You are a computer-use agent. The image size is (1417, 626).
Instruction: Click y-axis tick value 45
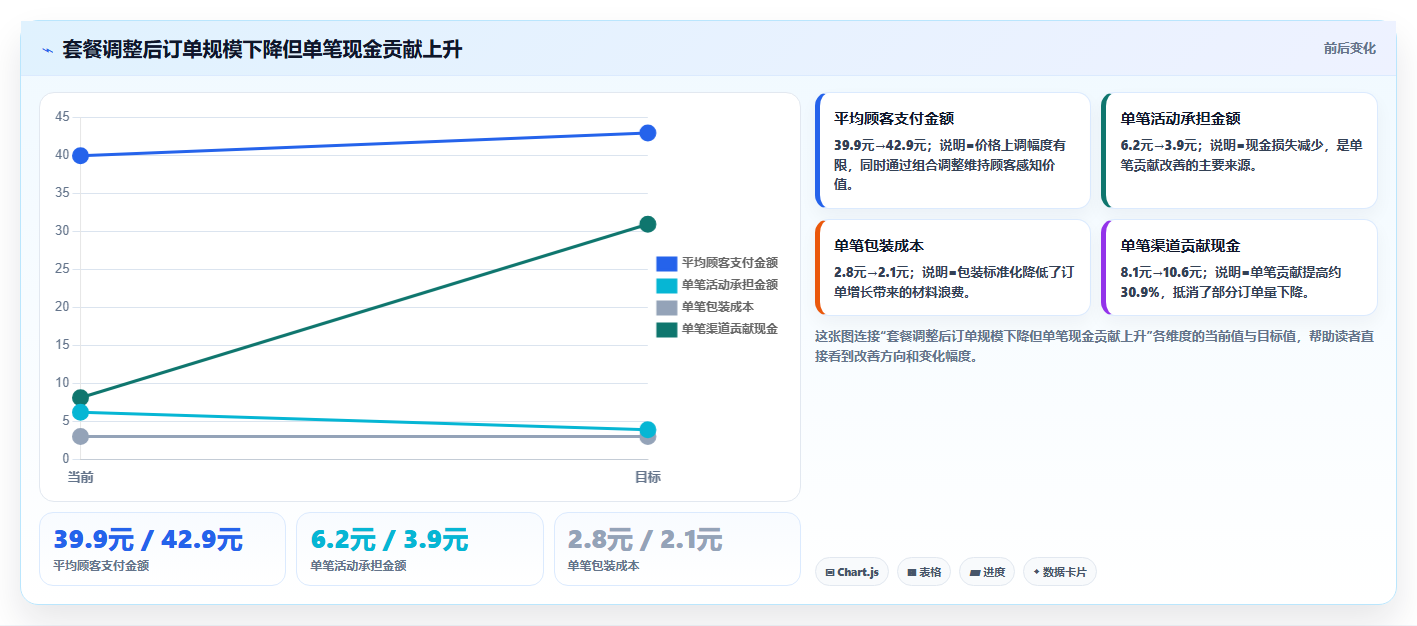point(62,117)
